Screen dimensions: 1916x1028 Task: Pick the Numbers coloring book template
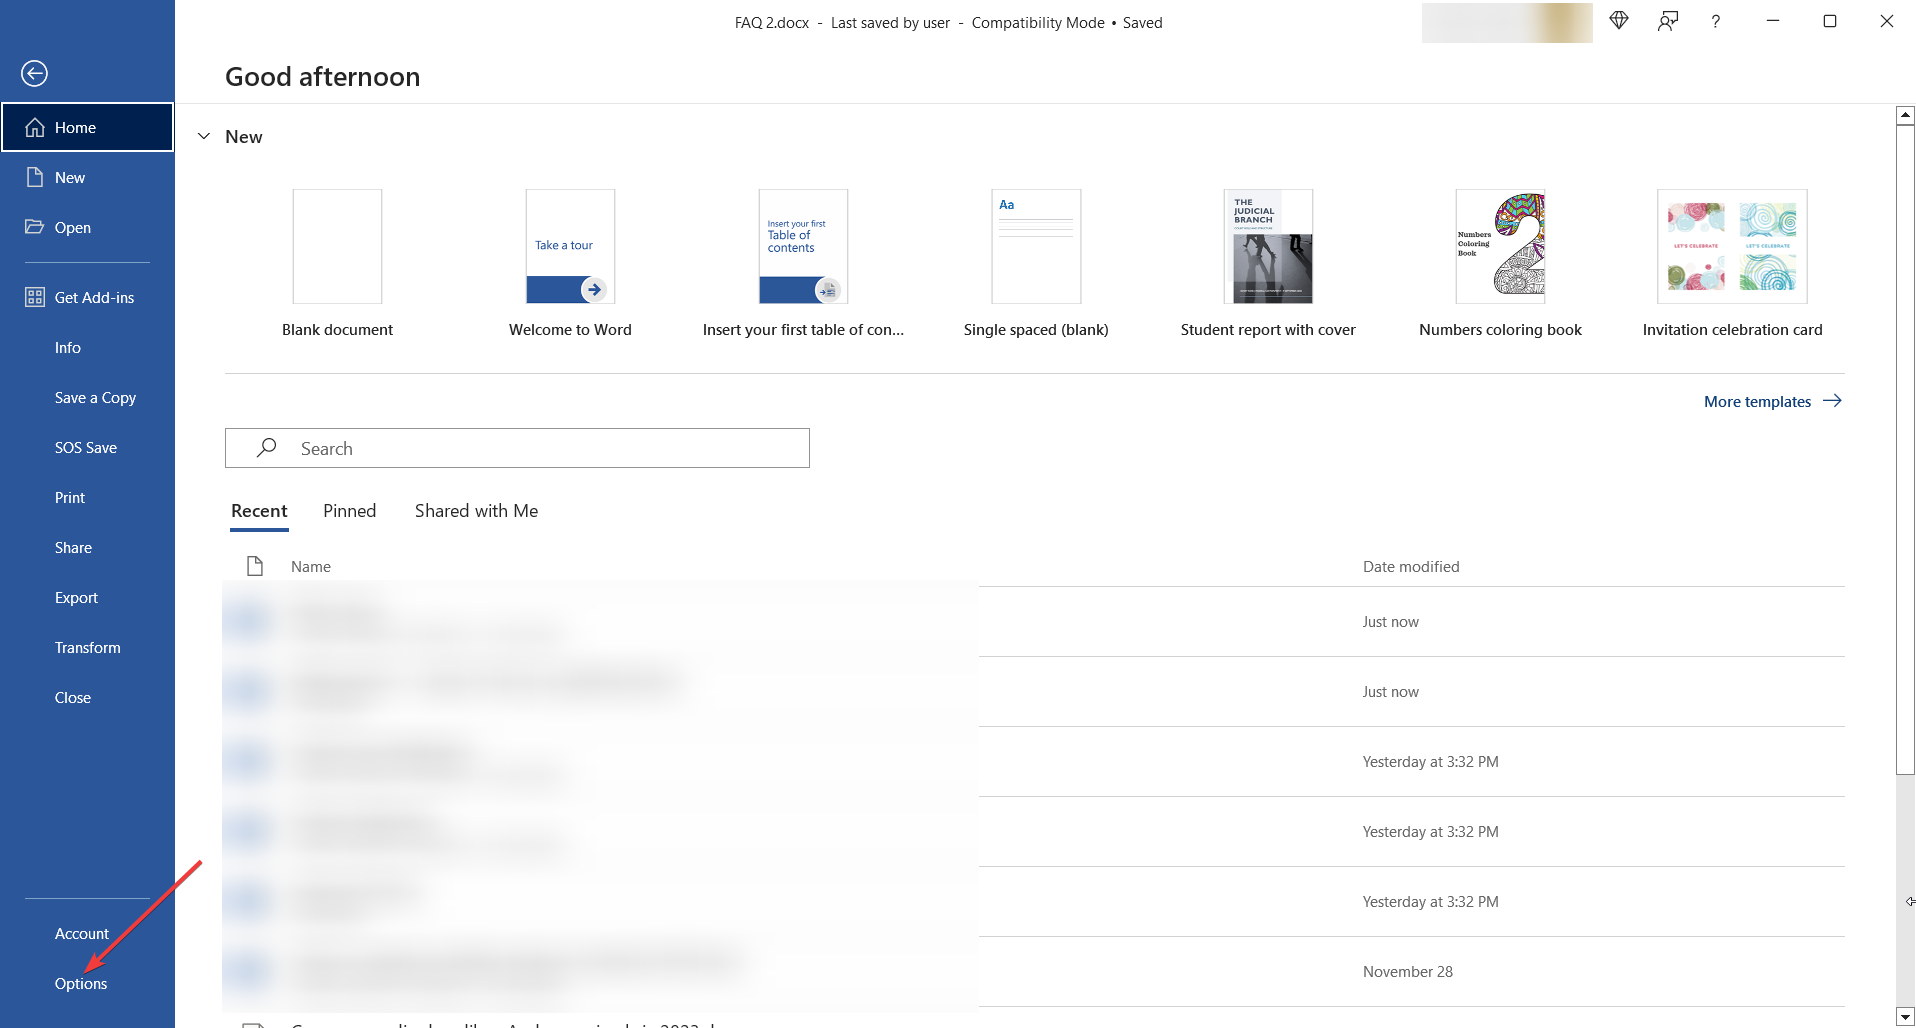(x=1500, y=264)
